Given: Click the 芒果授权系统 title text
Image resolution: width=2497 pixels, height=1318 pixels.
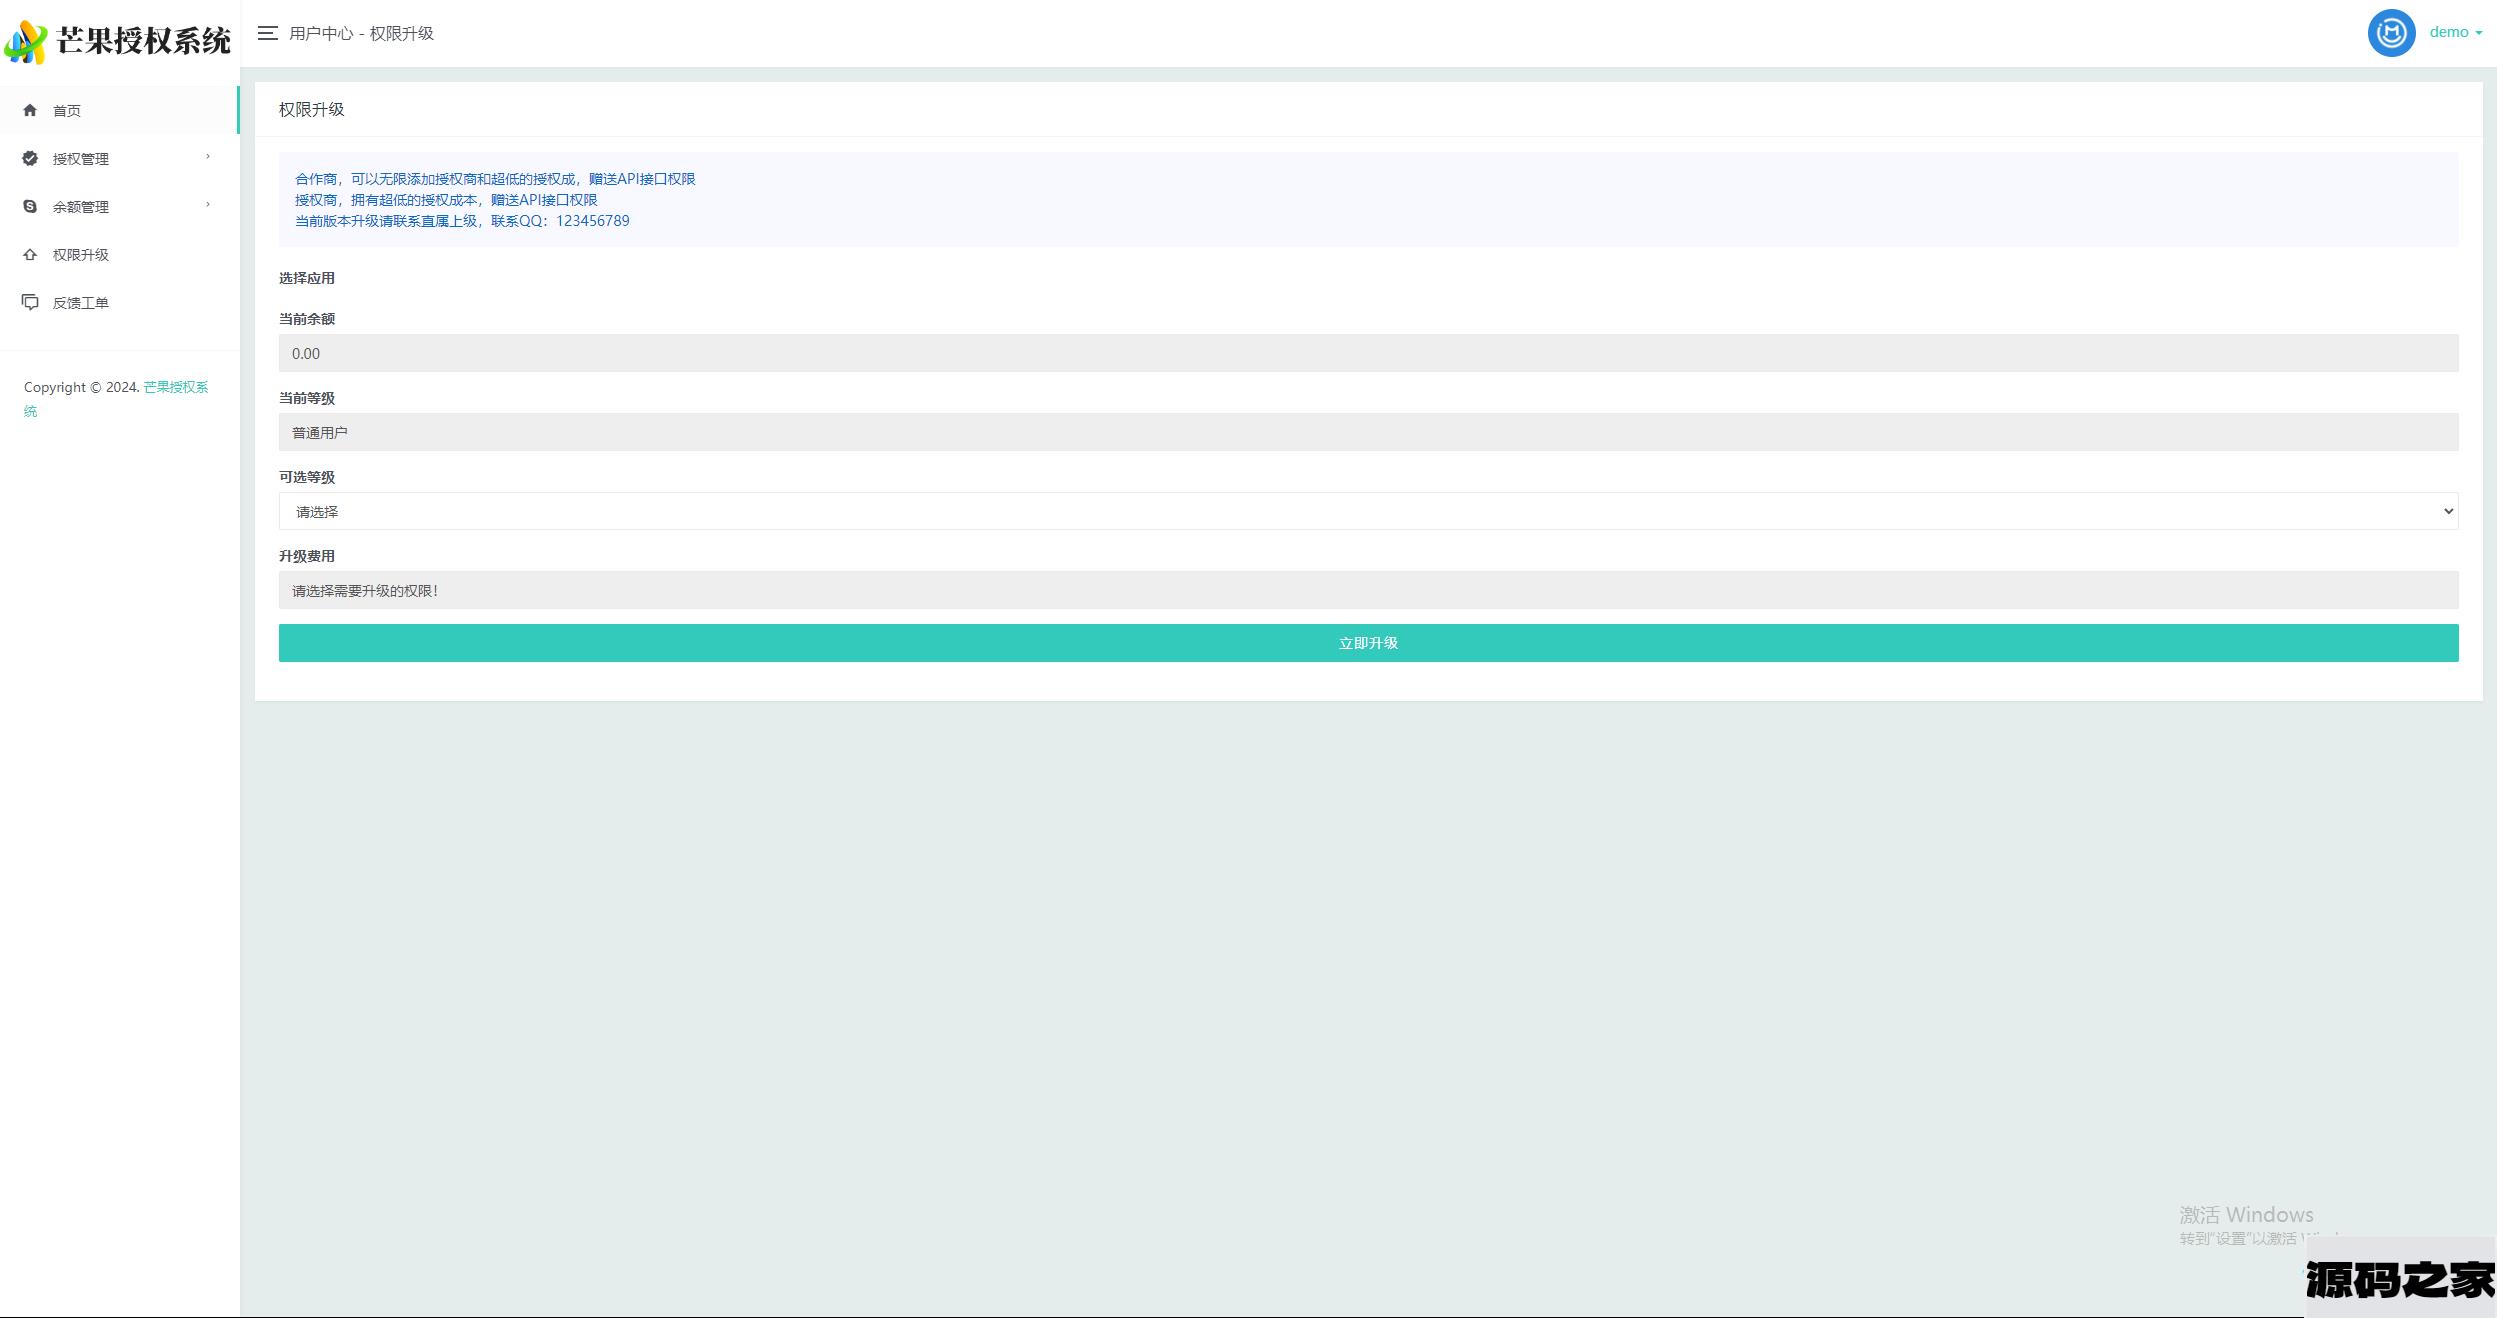Looking at the screenshot, I should pos(144,41).
